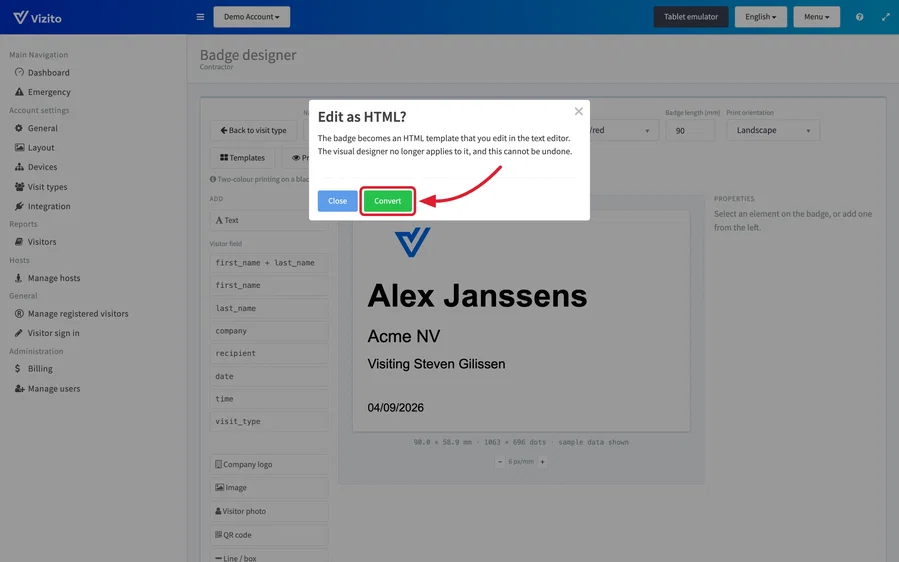Add a Visitor photo element
The height and width of the screenshot is (562, 899).
(269, 511)
